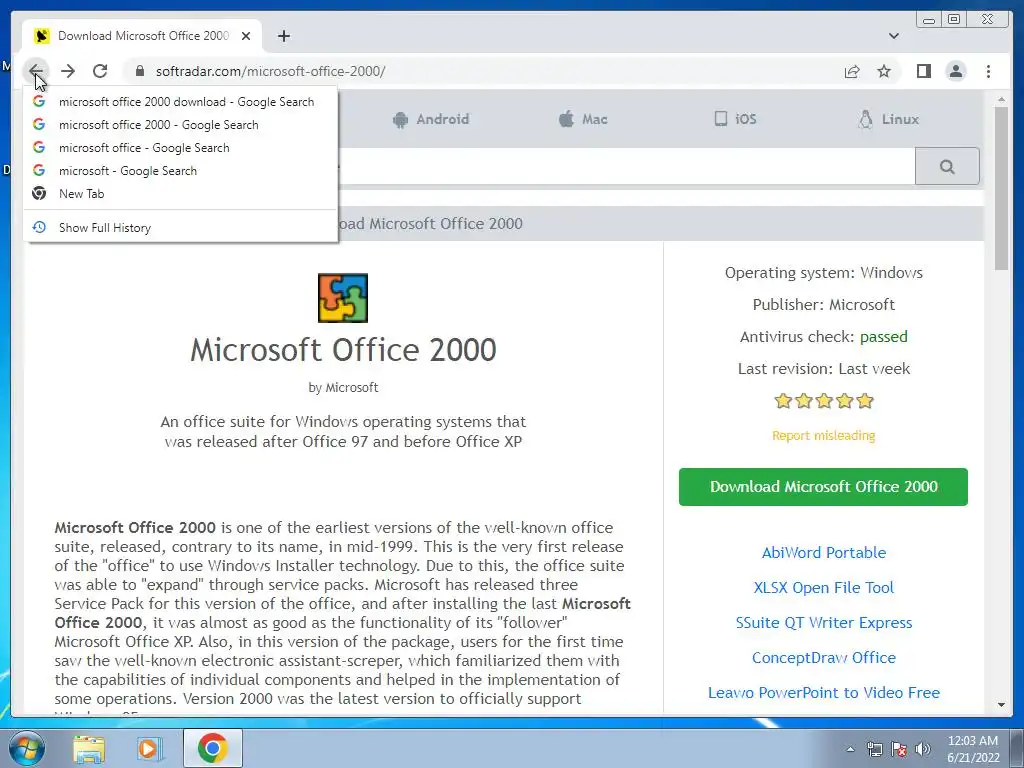Viewport: 1024px width, 768px height.
Task: Click the forward navigation arrow
Action: coord(68,71)
